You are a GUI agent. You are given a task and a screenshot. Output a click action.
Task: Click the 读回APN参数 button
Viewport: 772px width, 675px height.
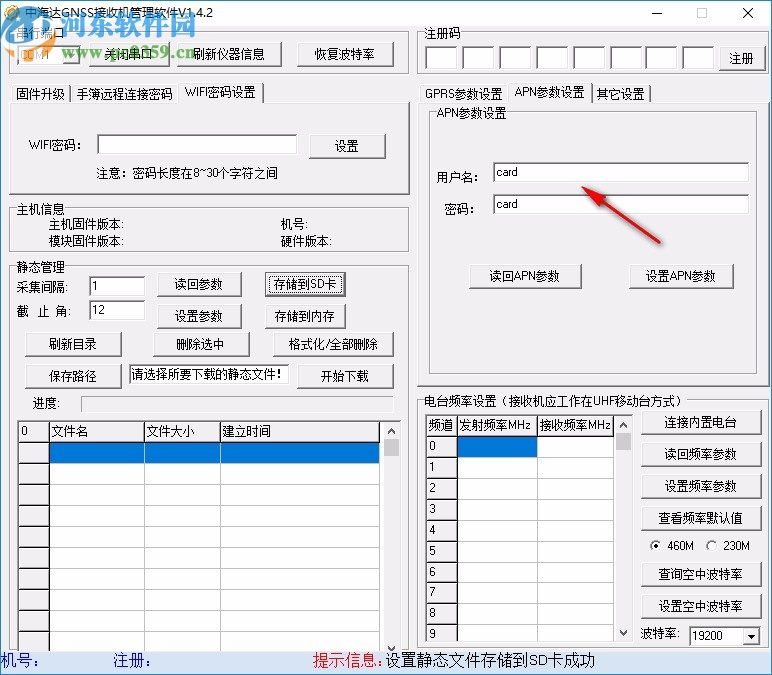click(525, 276)
